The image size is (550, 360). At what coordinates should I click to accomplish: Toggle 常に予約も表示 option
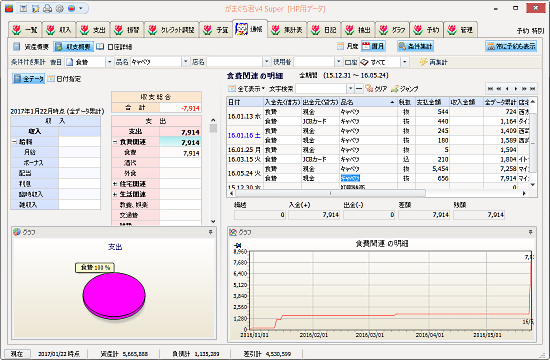click(x=511, y=46)
